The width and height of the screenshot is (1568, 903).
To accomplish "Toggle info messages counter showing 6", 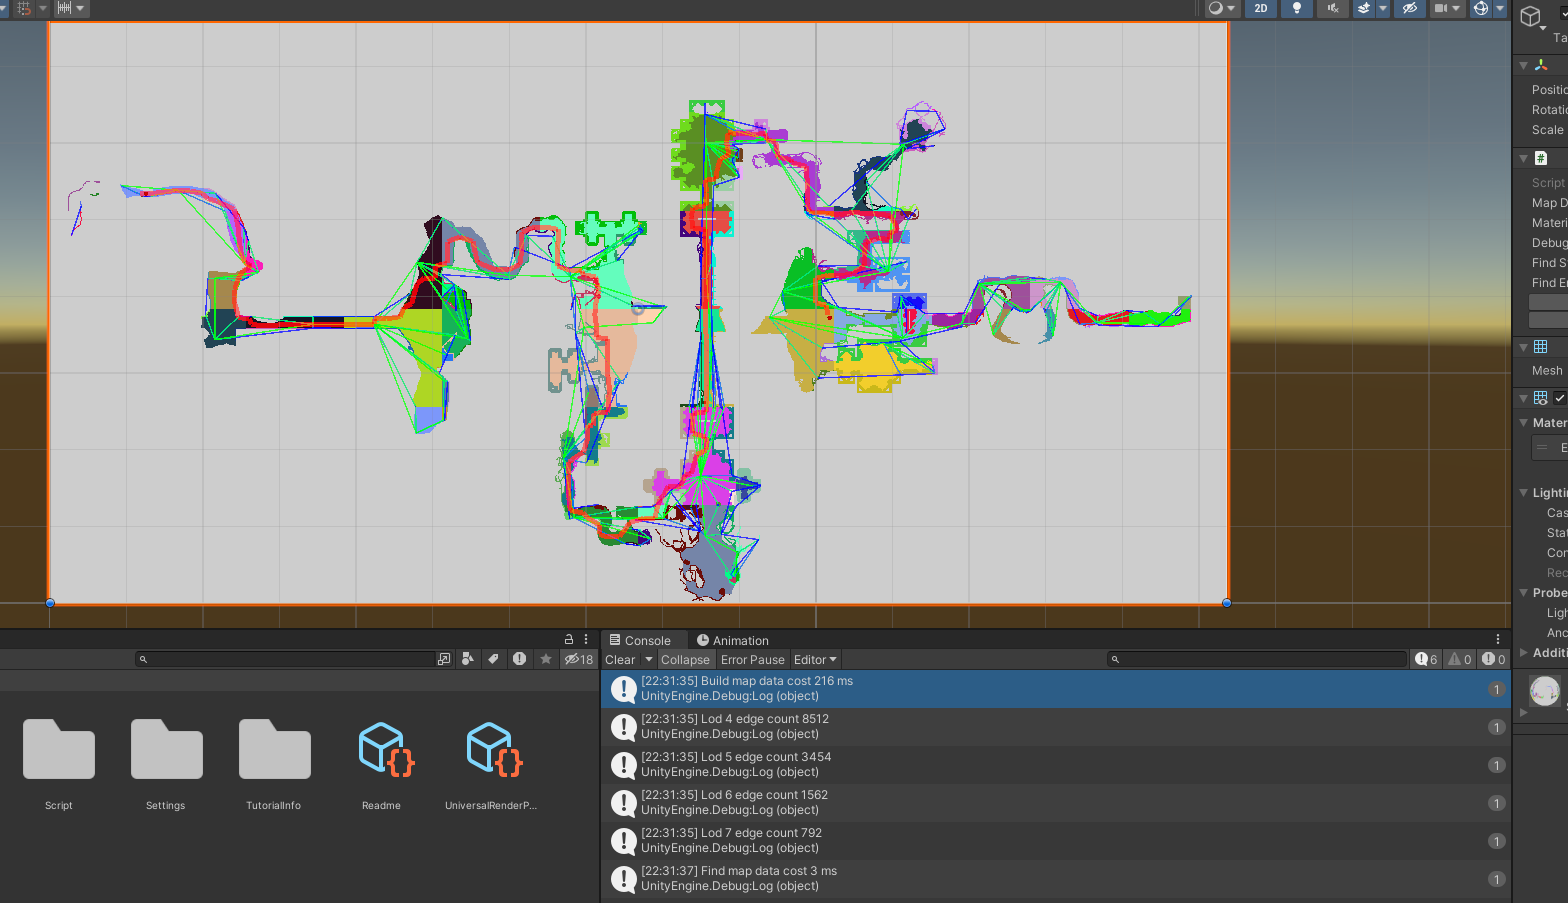I will click(1426, 659).
